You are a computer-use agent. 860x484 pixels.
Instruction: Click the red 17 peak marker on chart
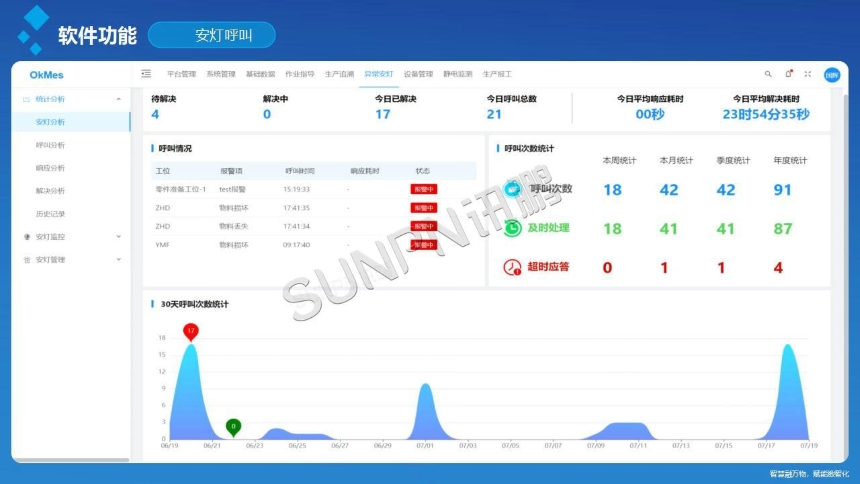pos(191,331)
